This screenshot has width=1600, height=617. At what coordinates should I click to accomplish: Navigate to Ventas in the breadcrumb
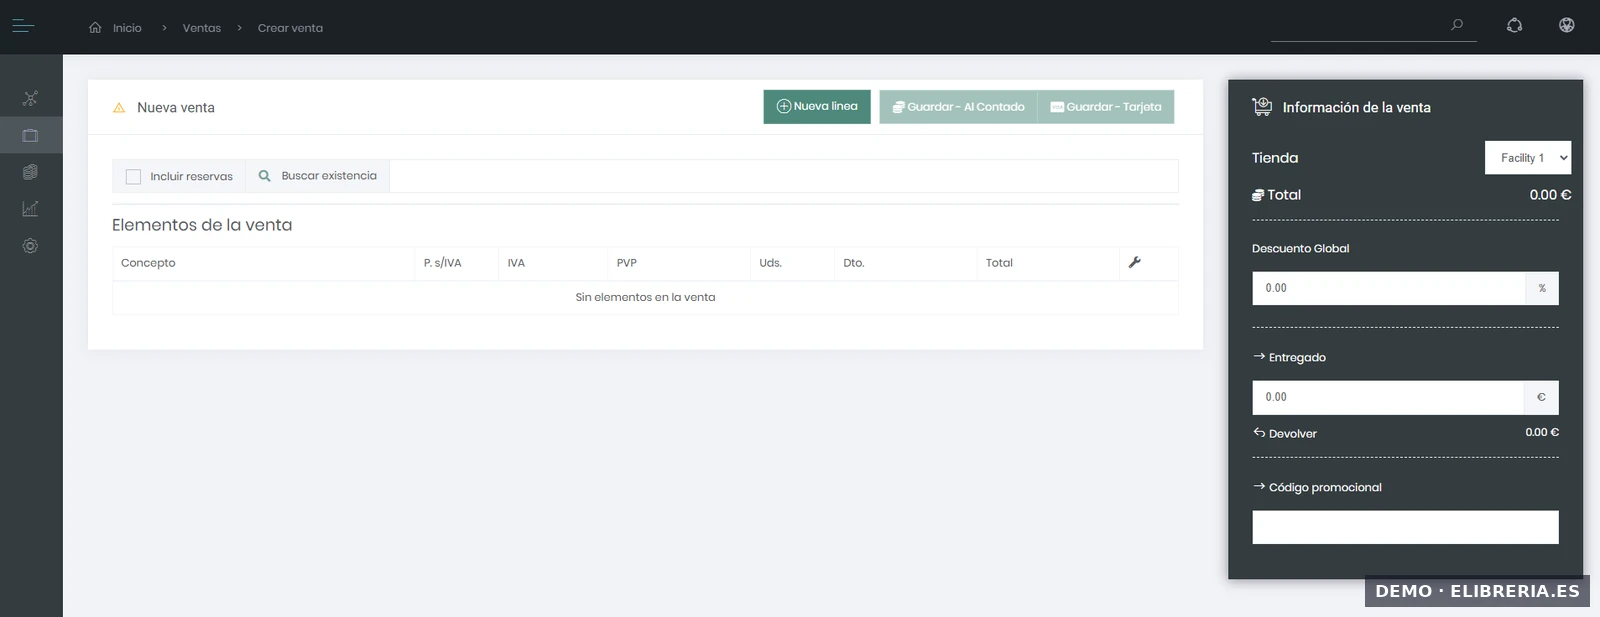(201, 28)
